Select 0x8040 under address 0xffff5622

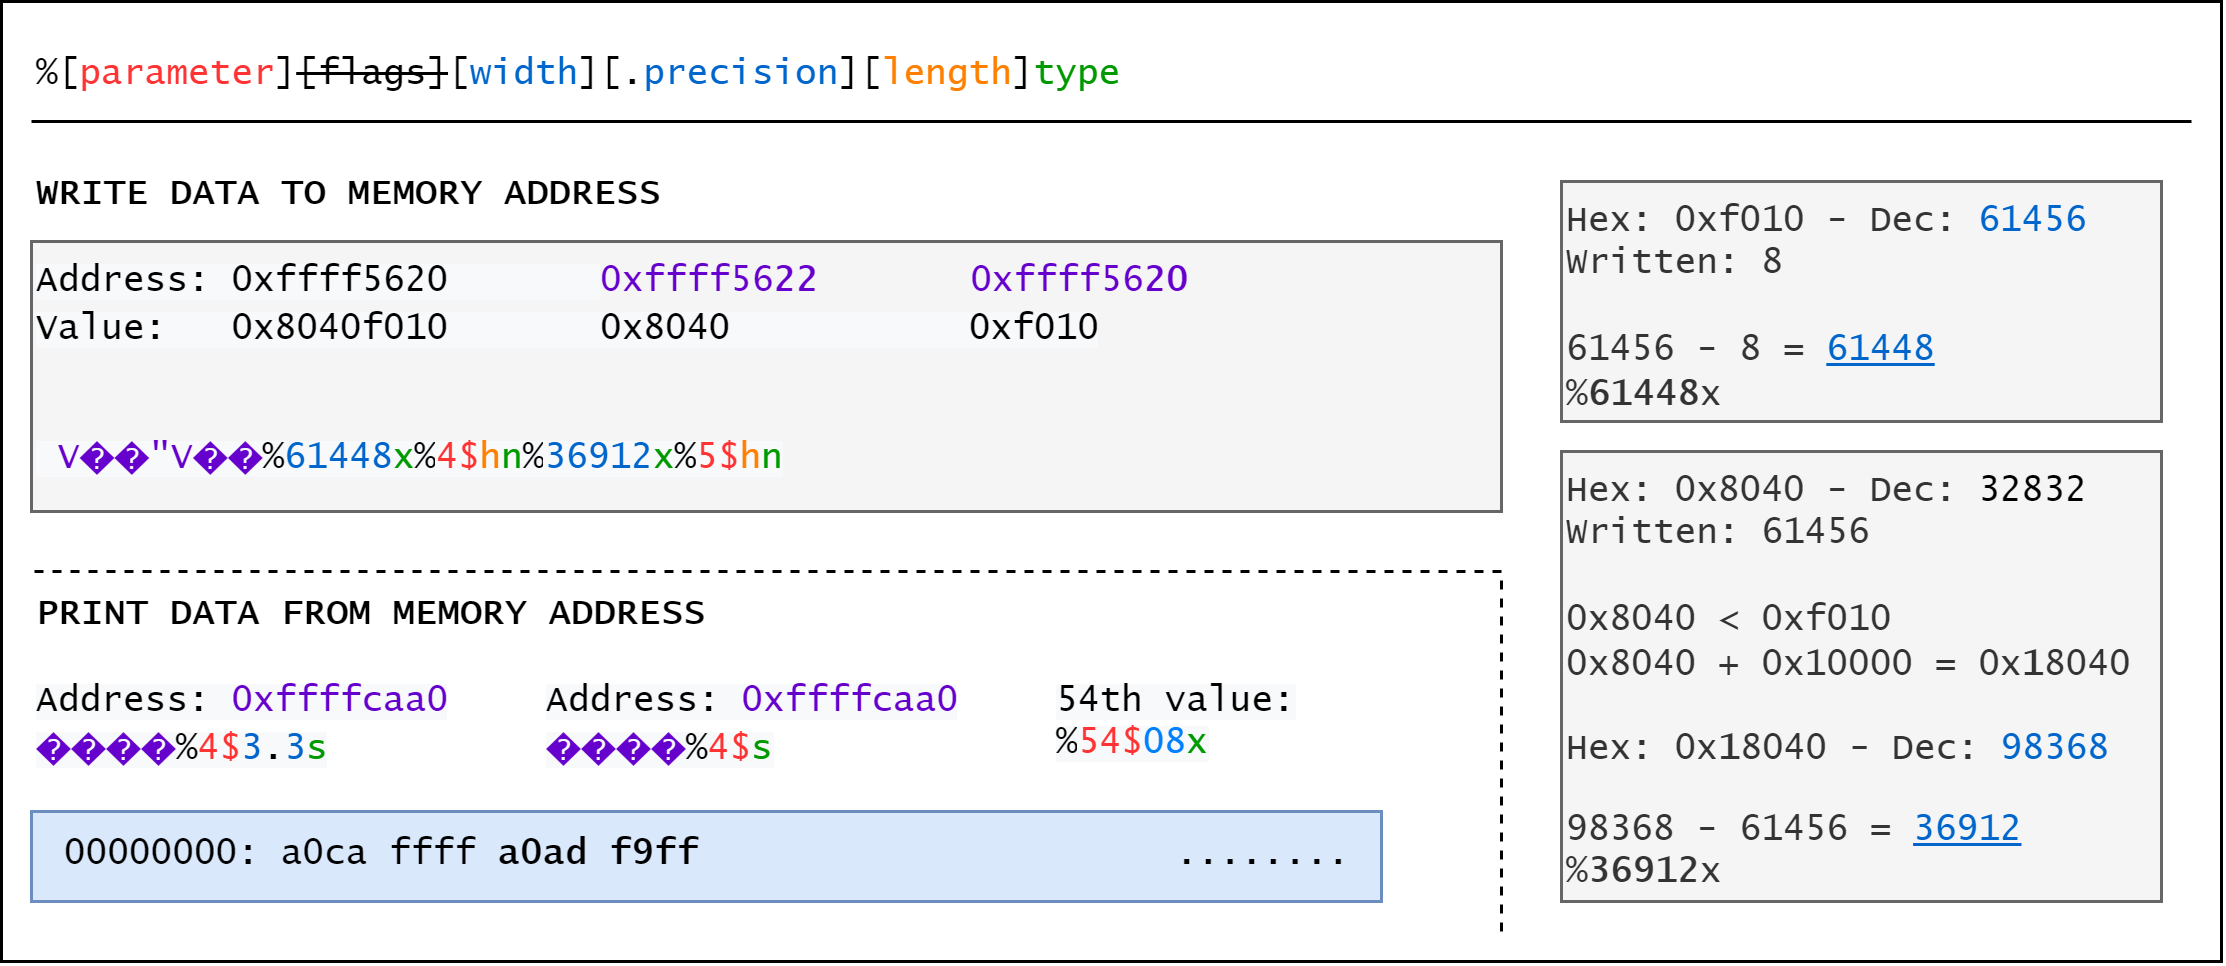coord(665,327)
